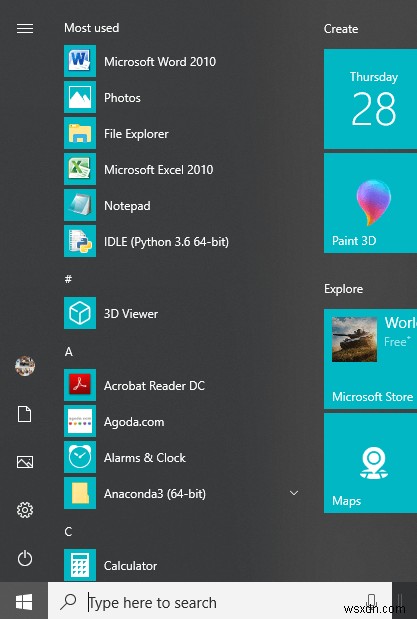Launch Acrobat Reader DC icon

click(80, 385)
